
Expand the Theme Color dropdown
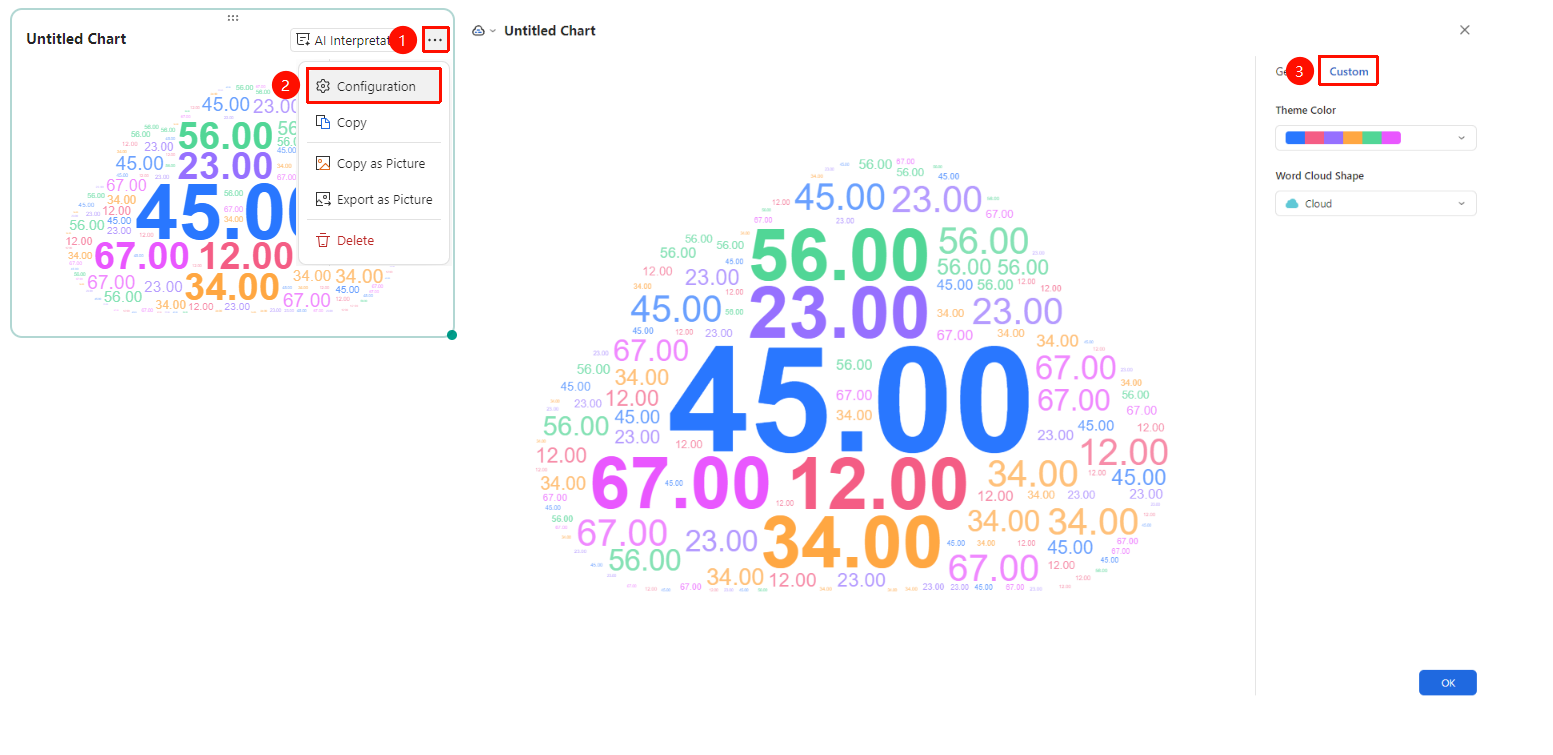[x=1375, y=138]
